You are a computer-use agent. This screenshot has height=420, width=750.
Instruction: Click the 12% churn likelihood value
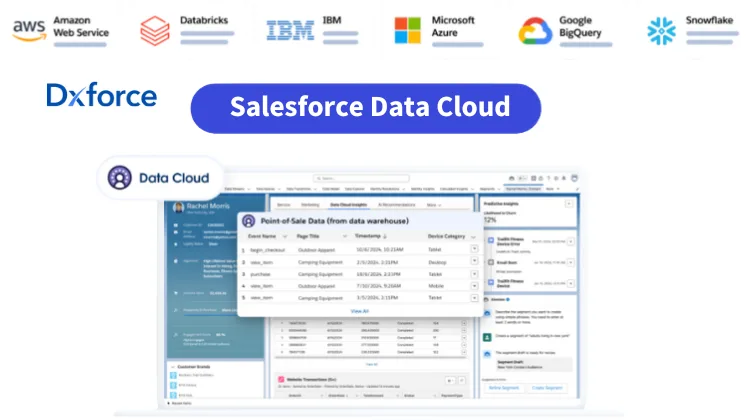490,220
